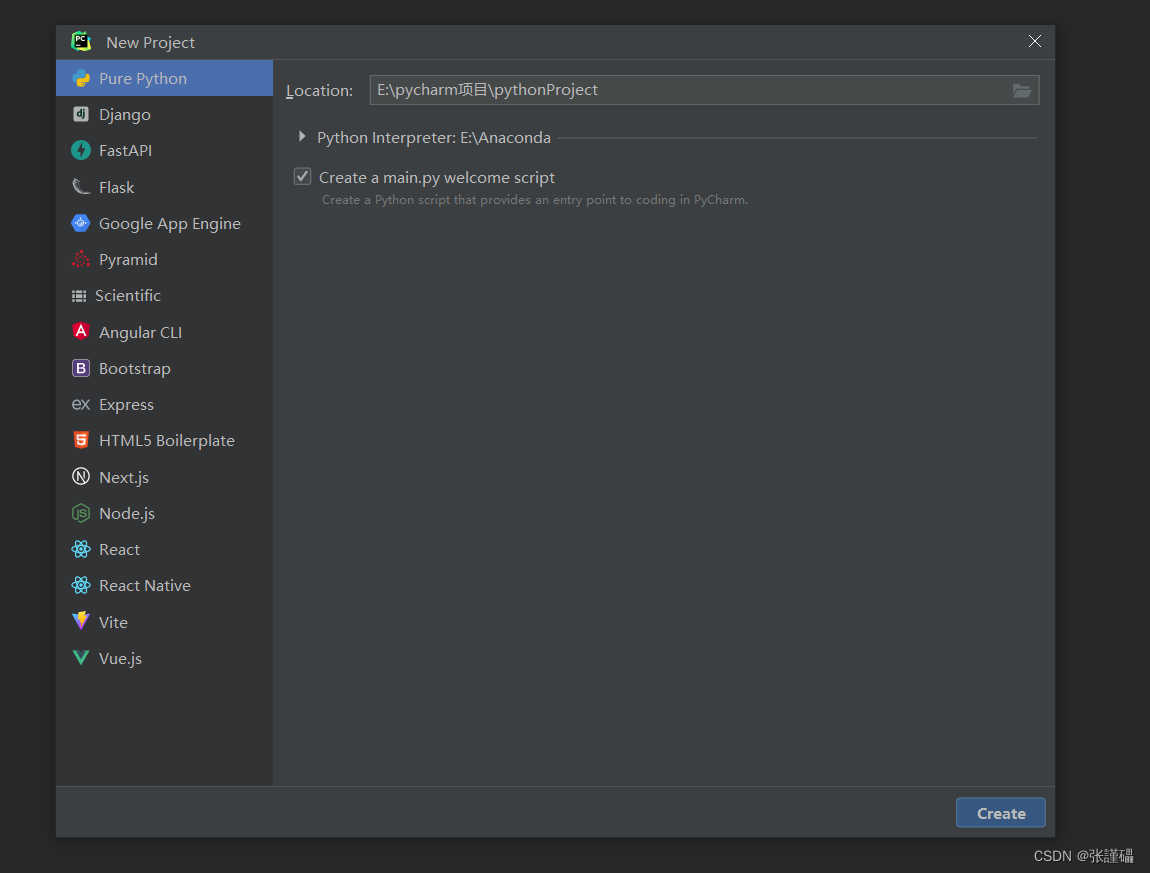Close the New Project dialog
The height and width of the screenshot is (873, 1150).
(1034, 41)
